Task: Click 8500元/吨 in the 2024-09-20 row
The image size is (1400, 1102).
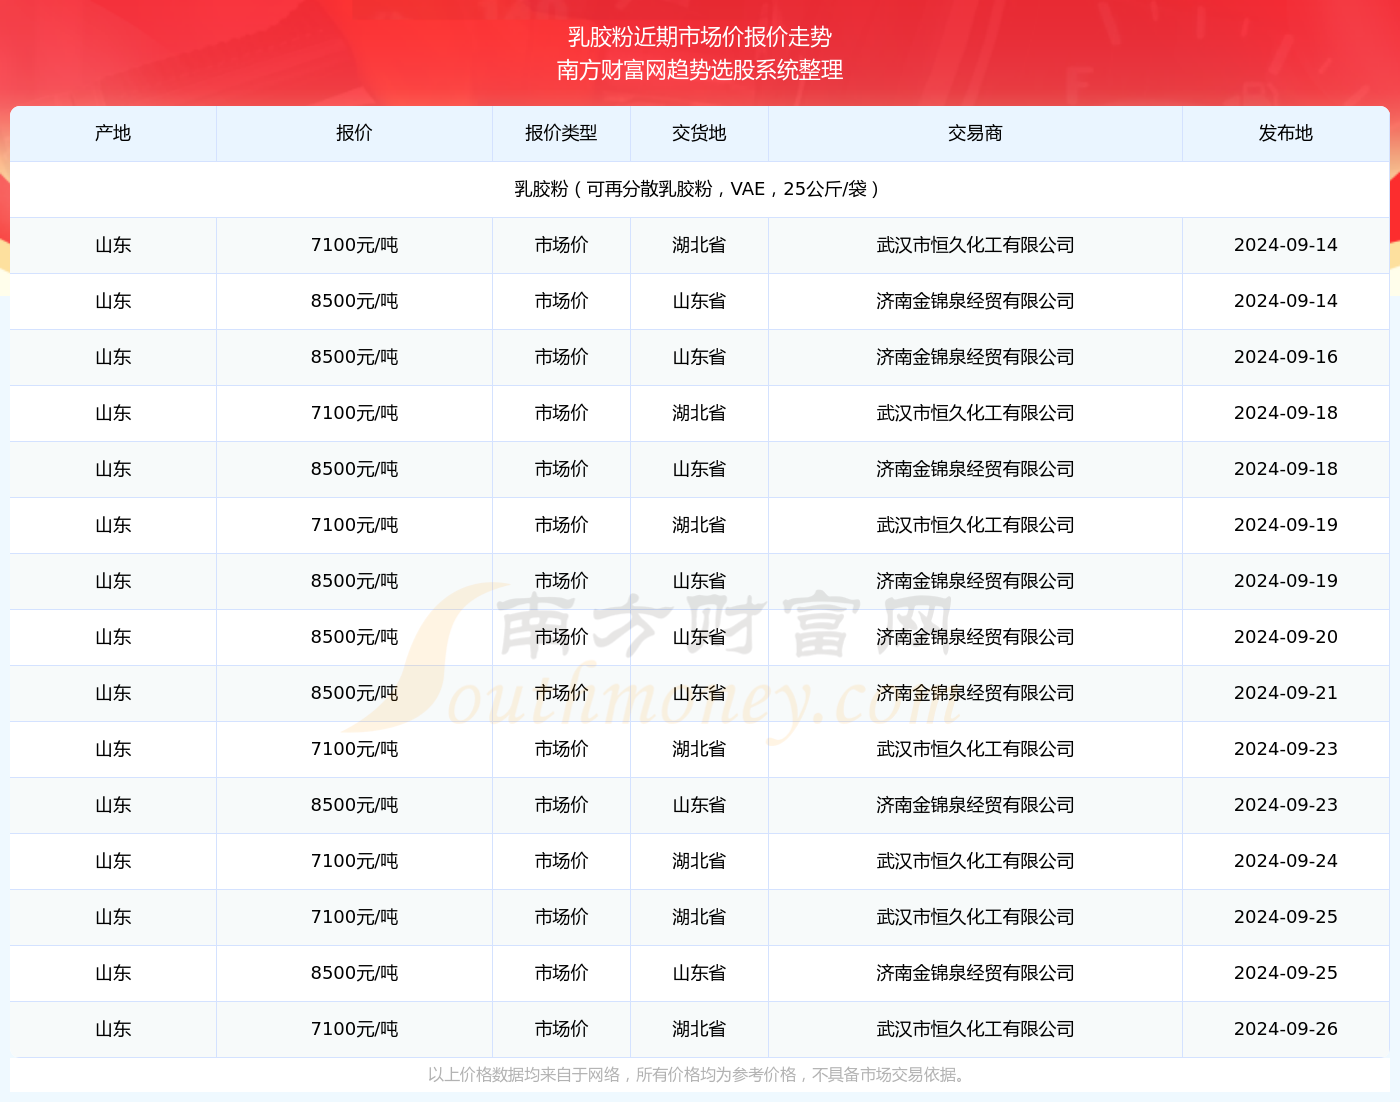Action: [354, 637]
